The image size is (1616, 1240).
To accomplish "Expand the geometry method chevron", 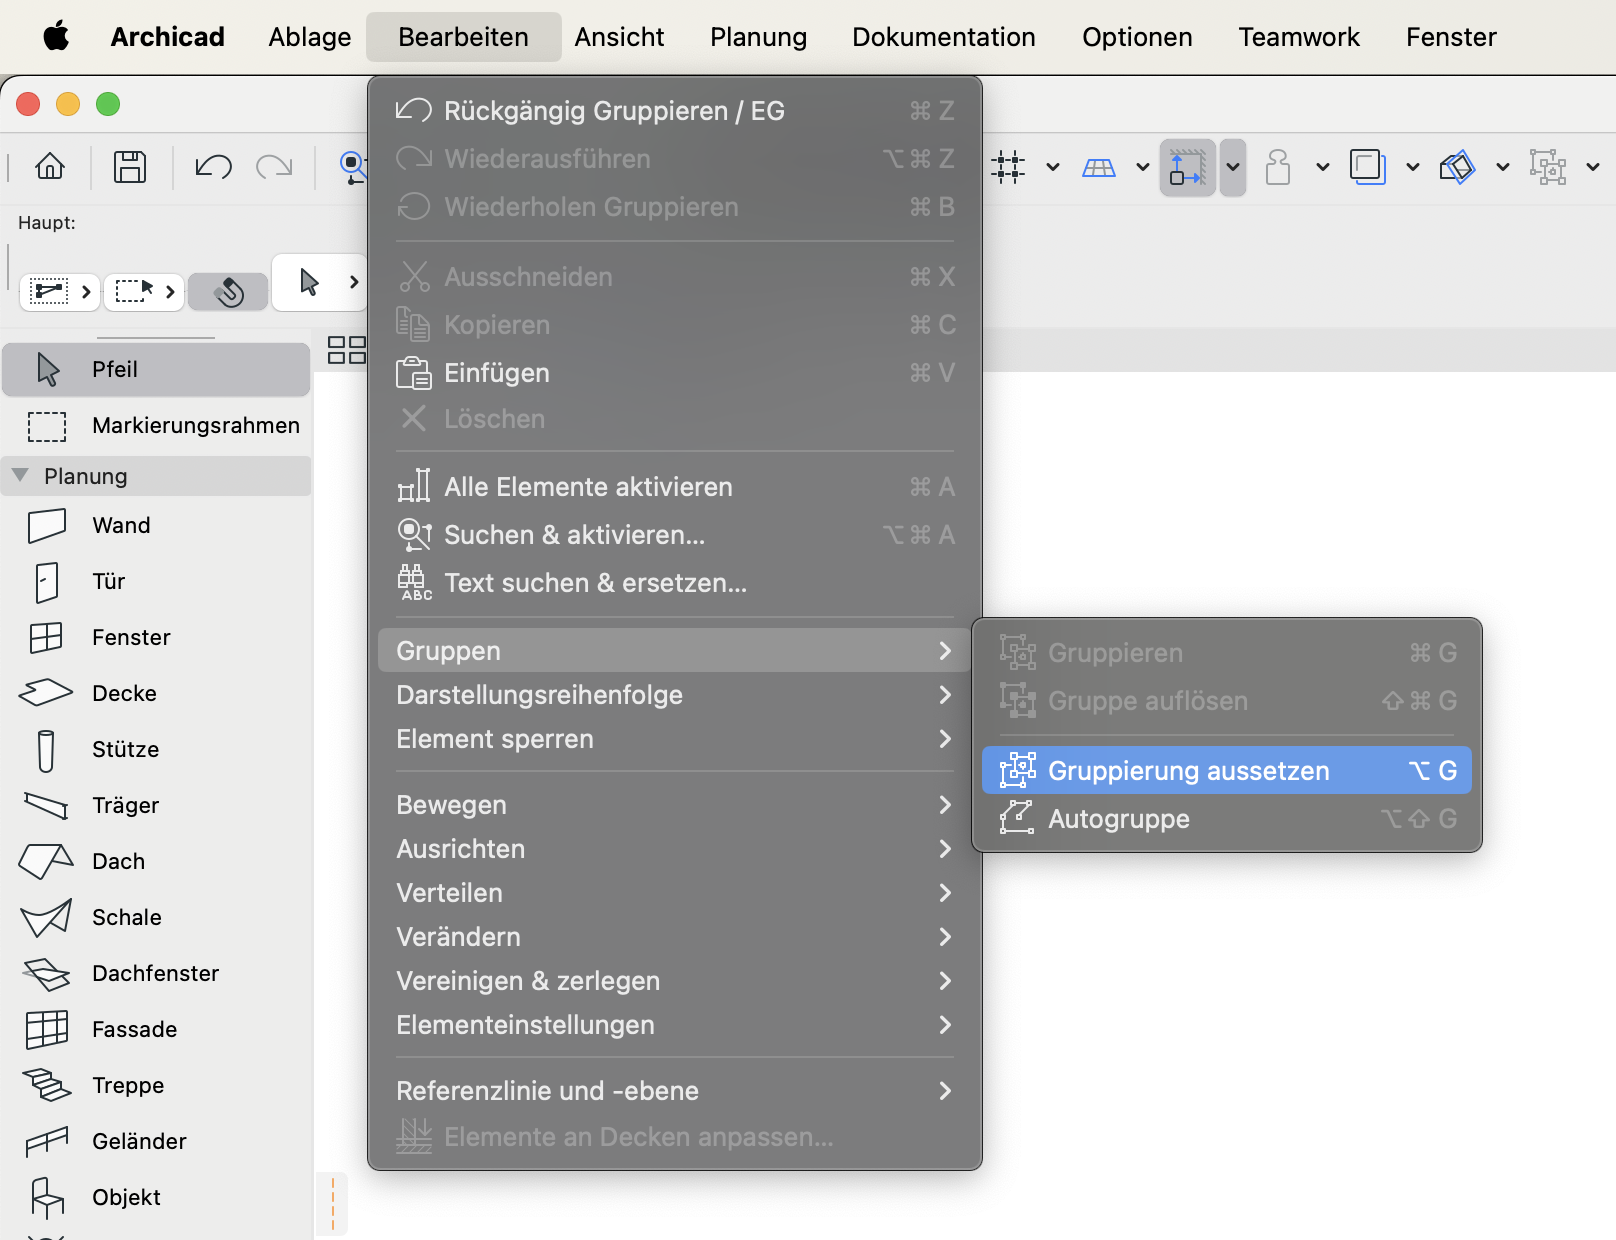I will (86, 291).
